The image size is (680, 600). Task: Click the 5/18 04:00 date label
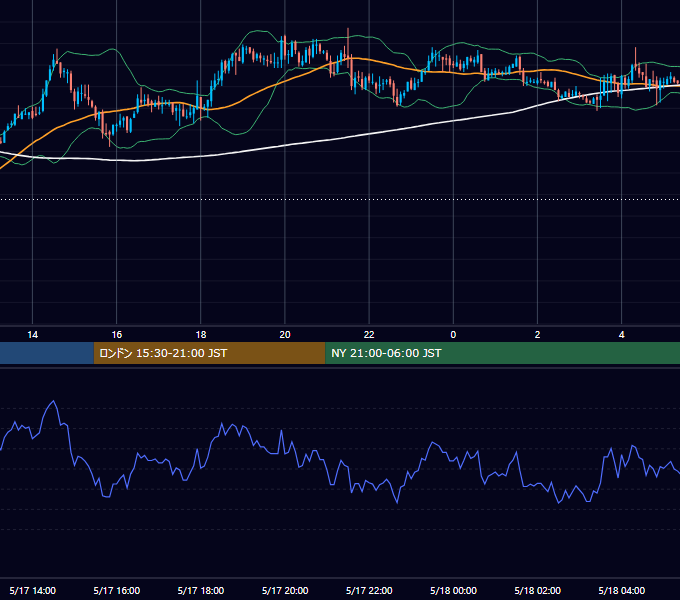pyautogui.click(x=621, y=590)
